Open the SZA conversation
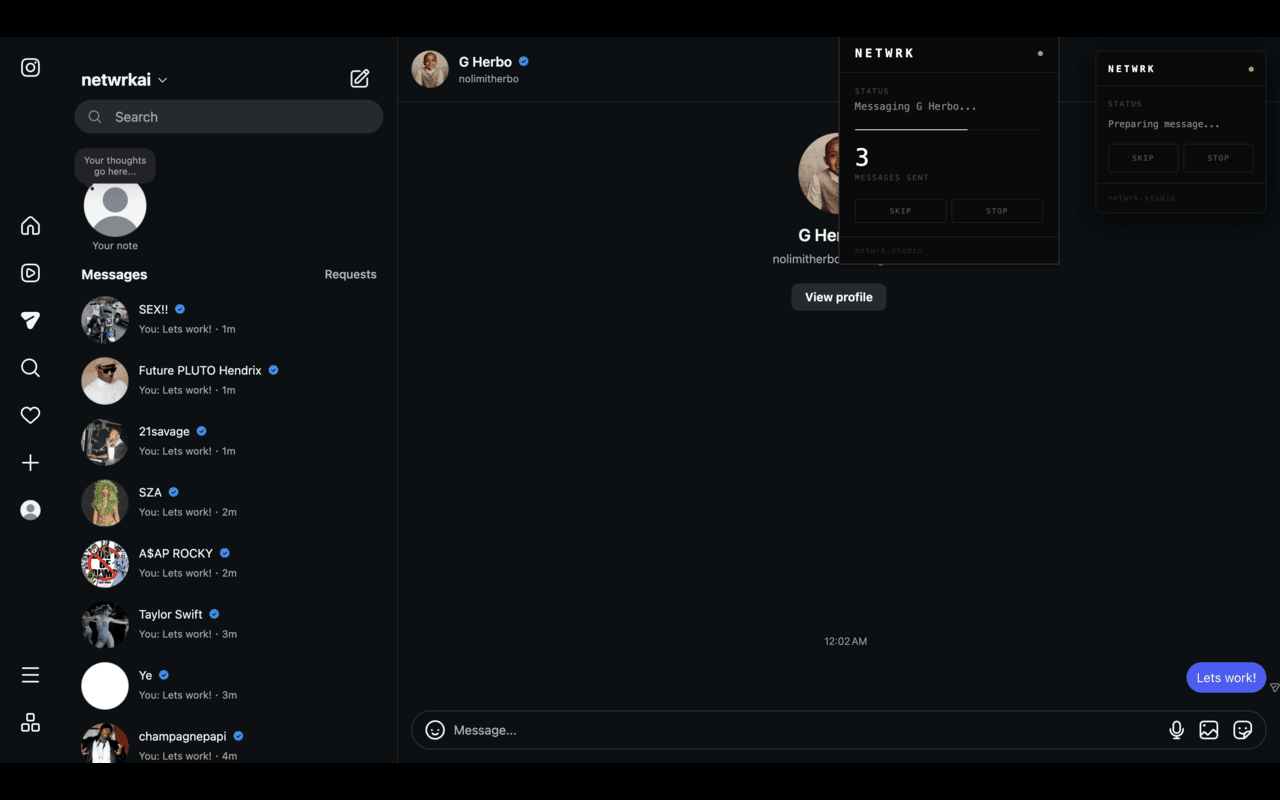 pyautogui.click(x=229, y=502)
